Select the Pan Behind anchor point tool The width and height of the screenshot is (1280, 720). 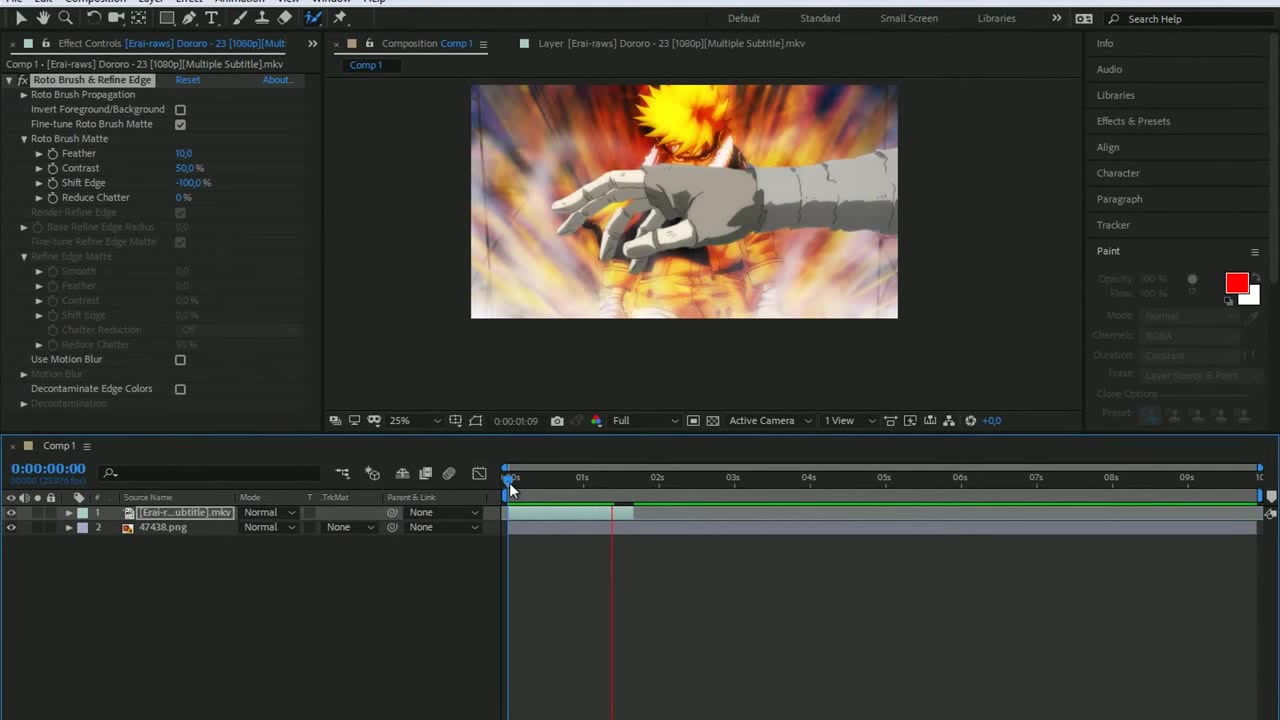pyautogui.click(x=139, y=18)
